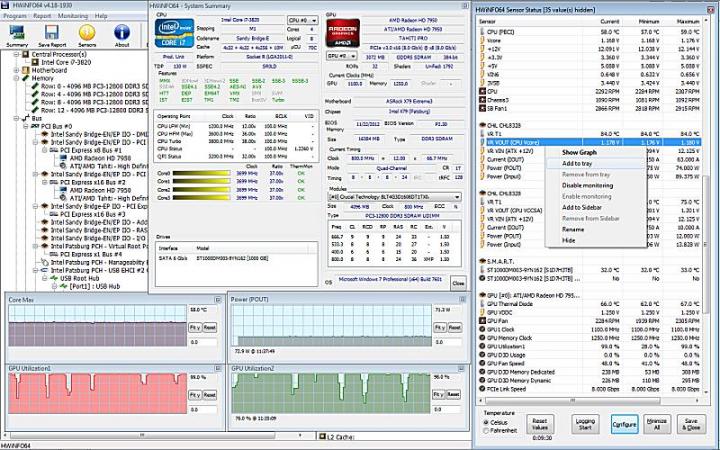The image size is (720, 450).
Task: Open the GPU #0 selector dropdown
Action: pyautogui.click(x=341, y=56)
